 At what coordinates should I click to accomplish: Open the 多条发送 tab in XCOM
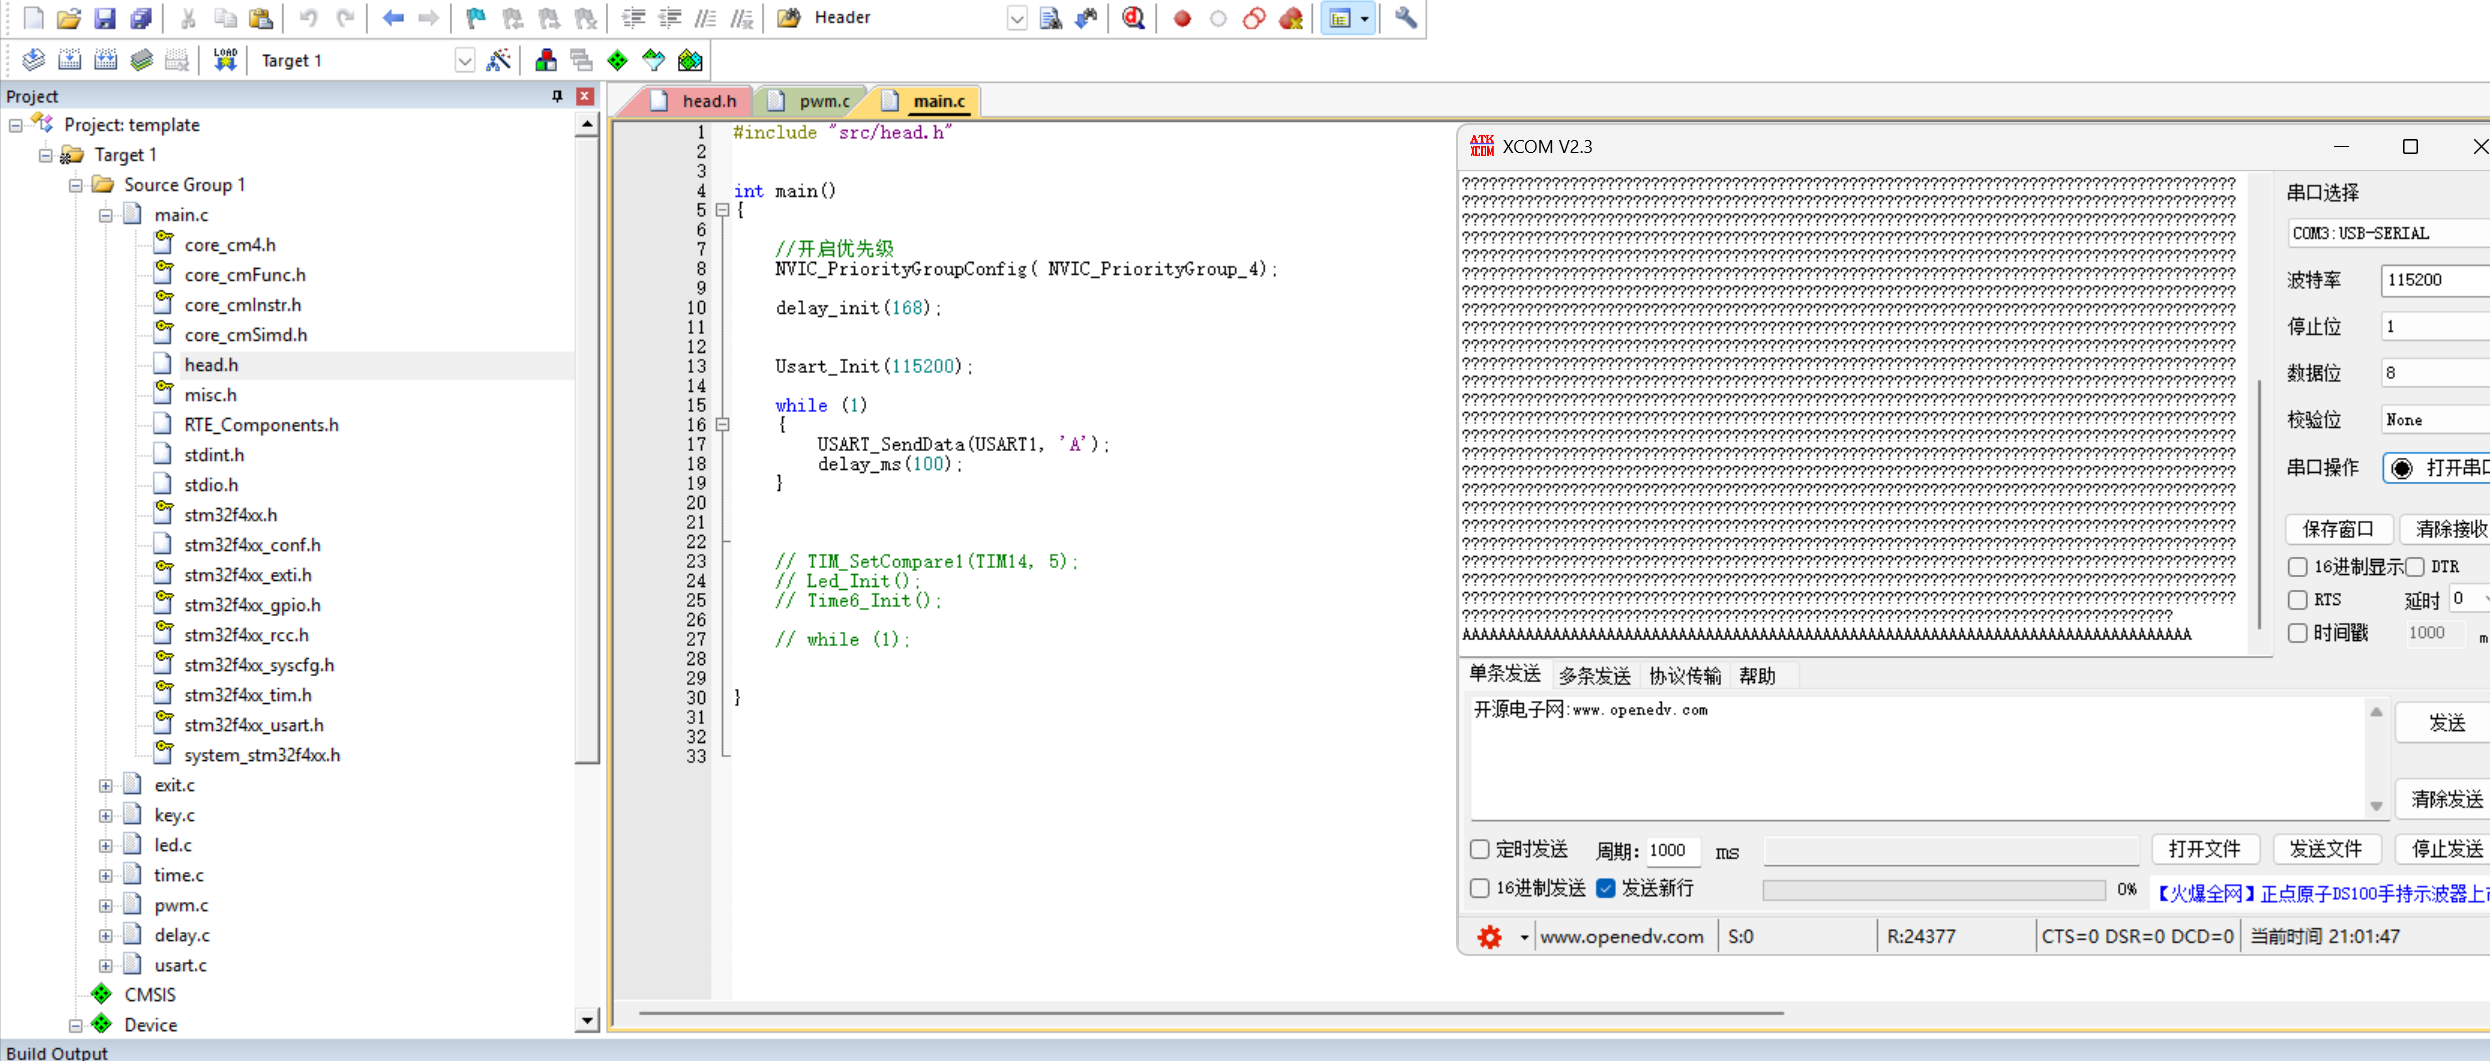click(1594, 676)
